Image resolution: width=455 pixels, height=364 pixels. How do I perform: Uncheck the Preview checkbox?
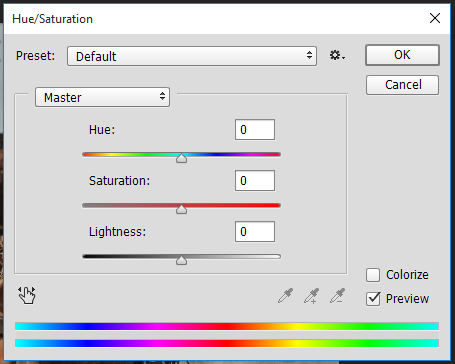click(373, 299)
